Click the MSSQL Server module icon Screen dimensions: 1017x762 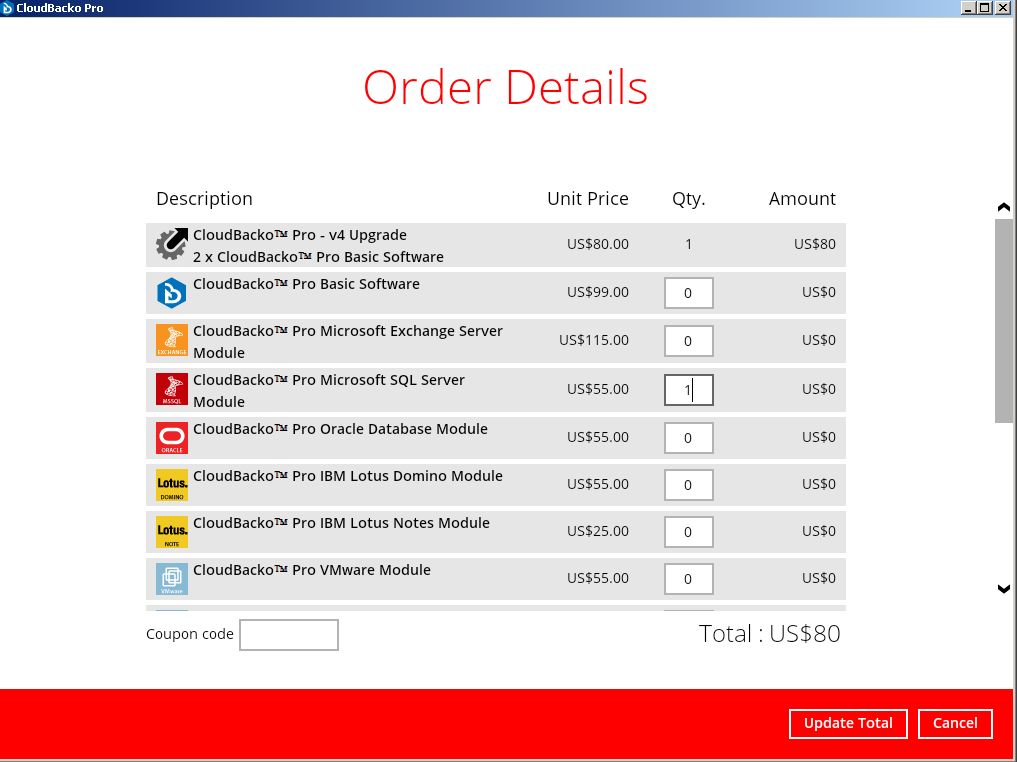172,389
